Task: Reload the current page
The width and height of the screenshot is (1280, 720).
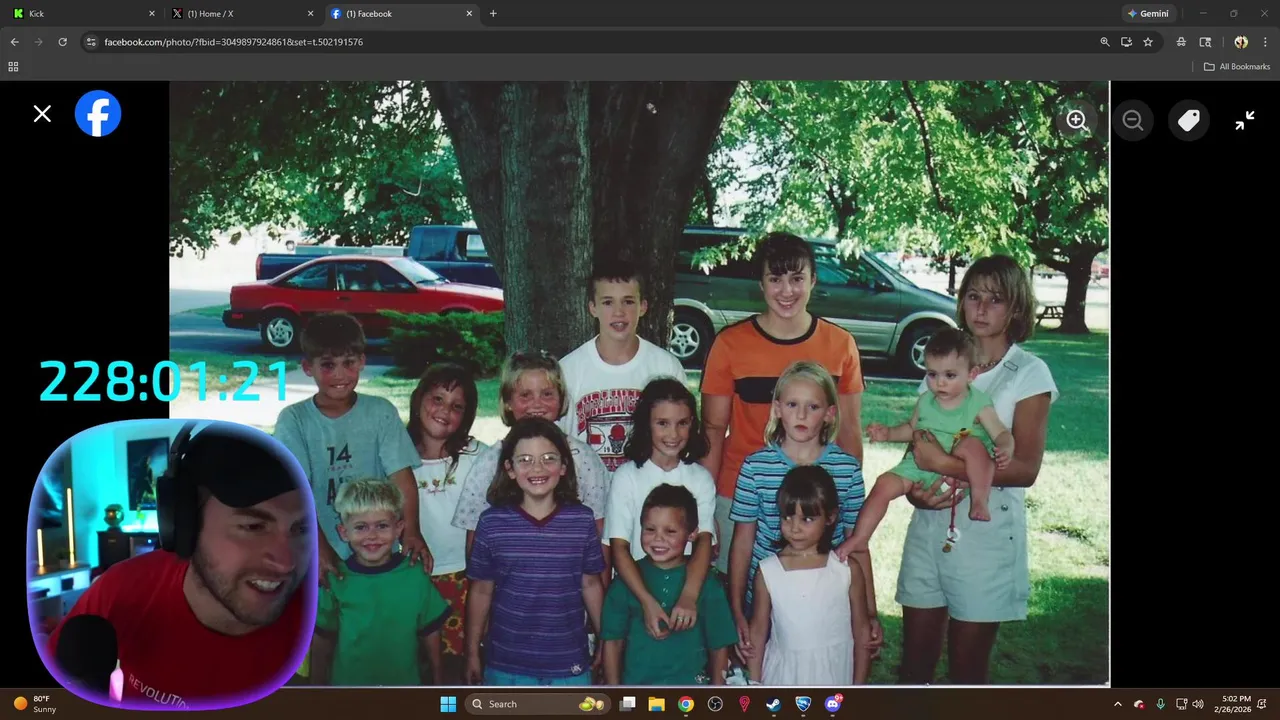Action: coord(62,42)
